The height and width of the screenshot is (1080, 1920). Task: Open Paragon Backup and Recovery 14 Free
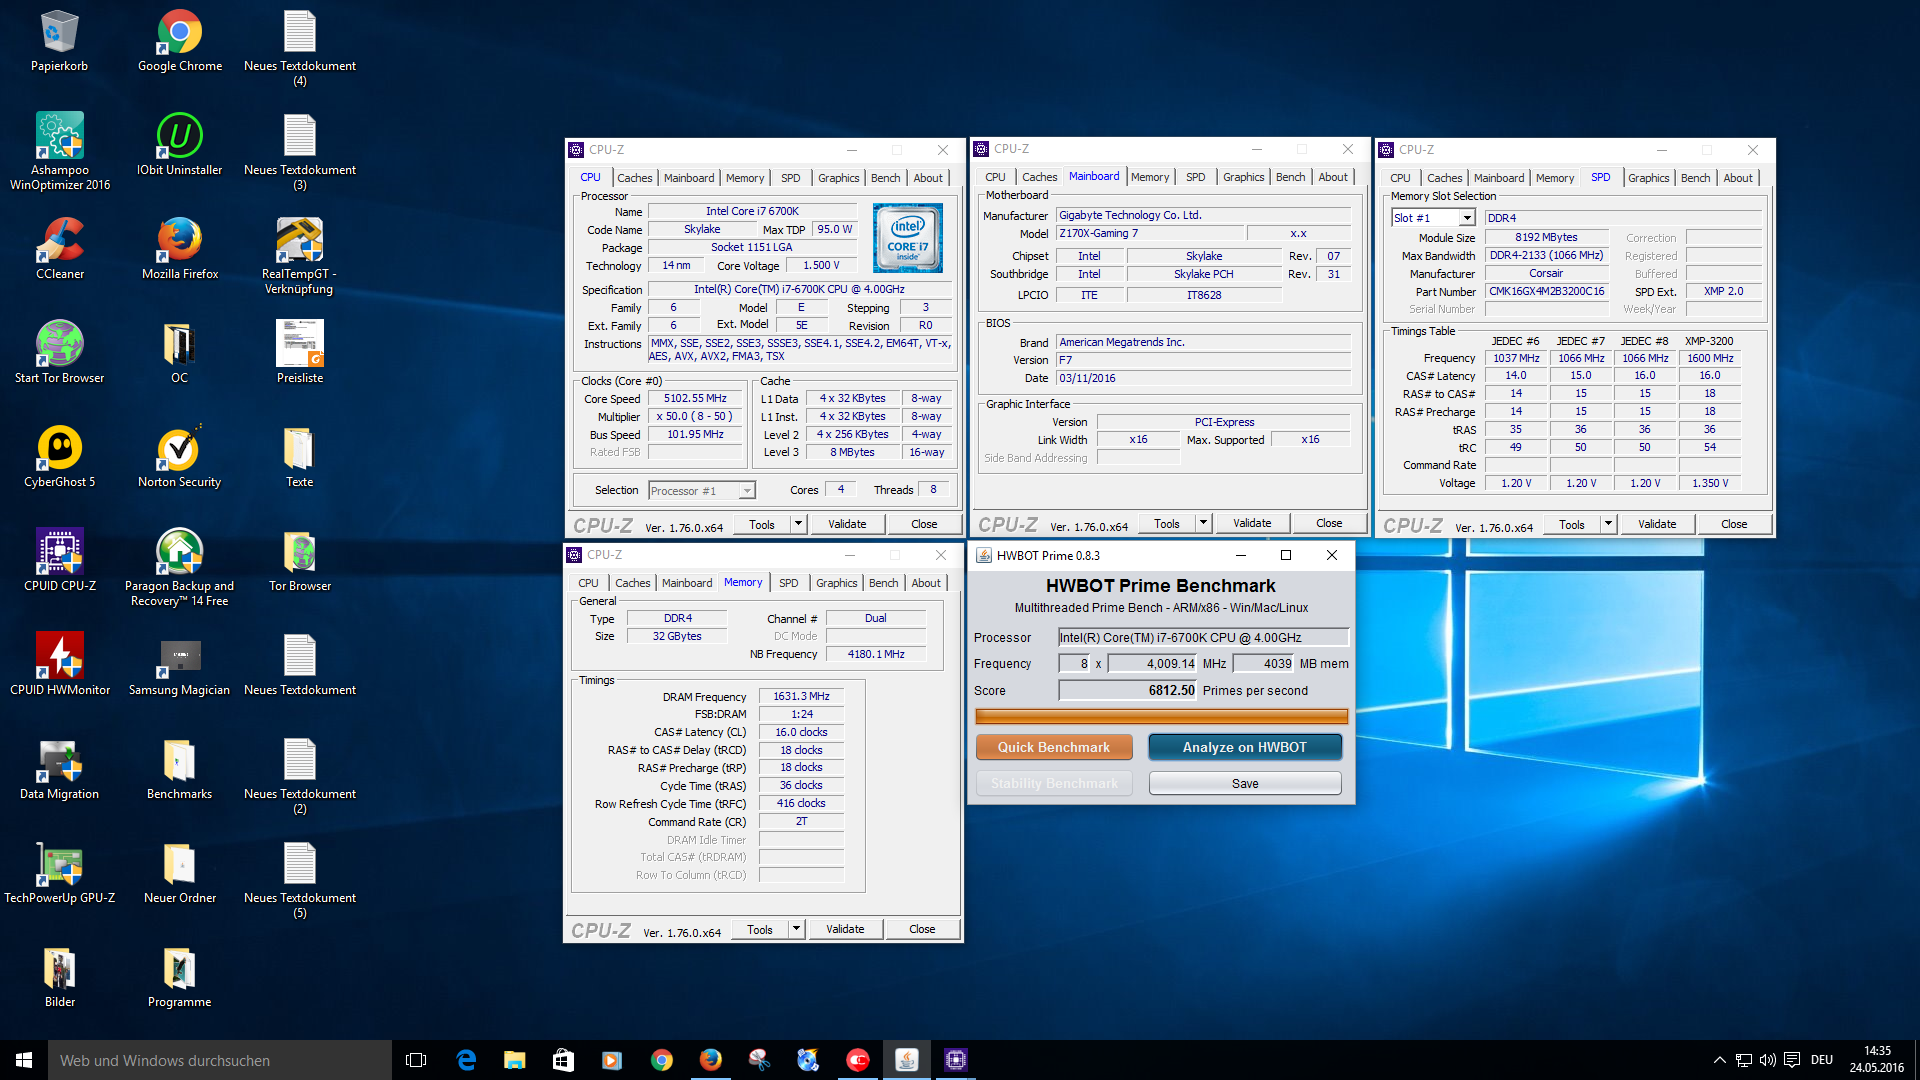click(179, 568)
